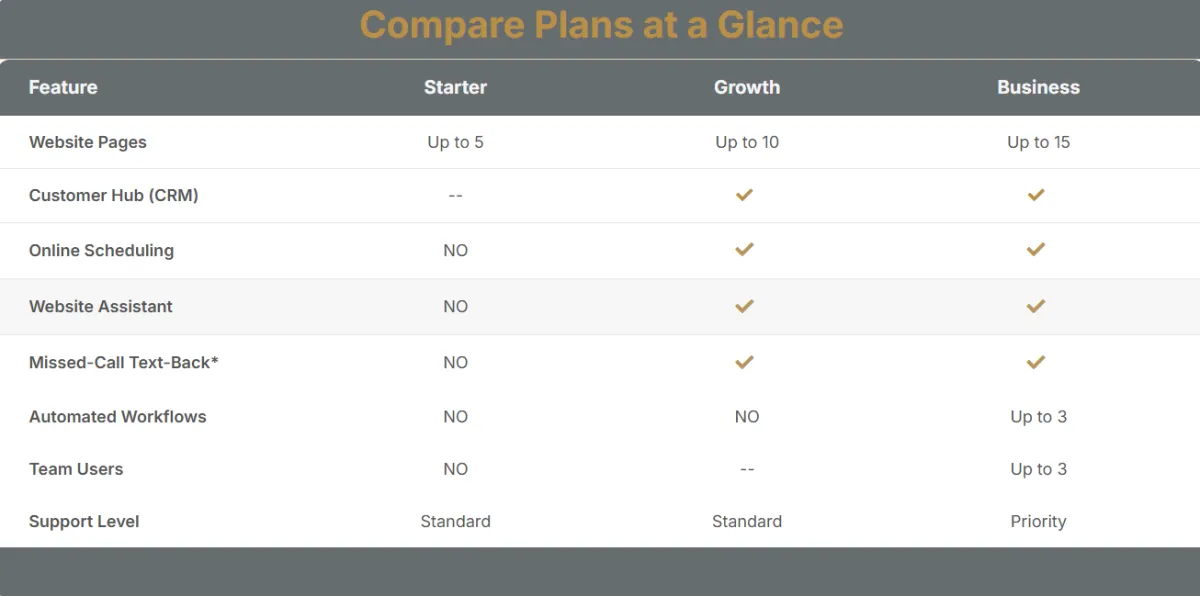Click the Missed-Call Text-Back* feature label
Viewport: 1200px width, 596px height.
click(x=124, y=362)
